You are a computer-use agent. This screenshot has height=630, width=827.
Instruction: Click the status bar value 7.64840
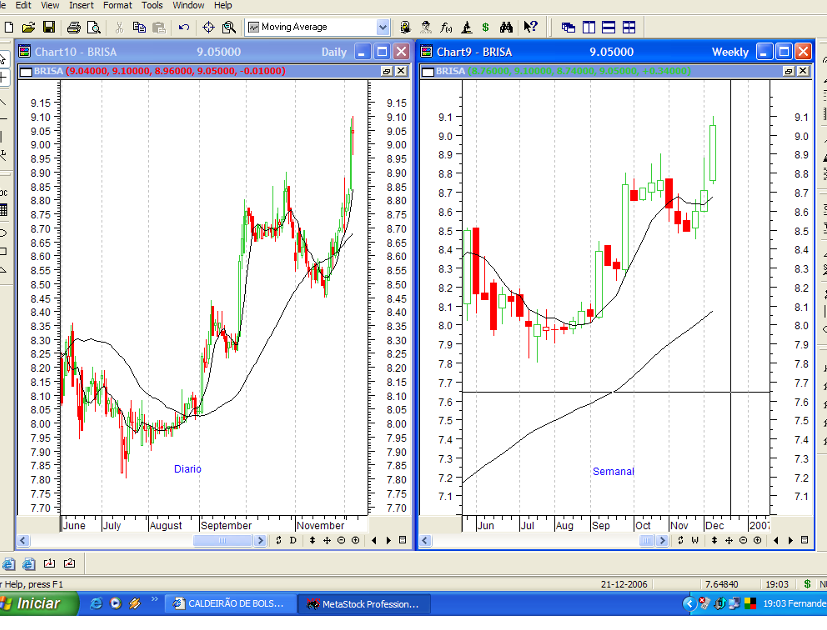[722, 585]
